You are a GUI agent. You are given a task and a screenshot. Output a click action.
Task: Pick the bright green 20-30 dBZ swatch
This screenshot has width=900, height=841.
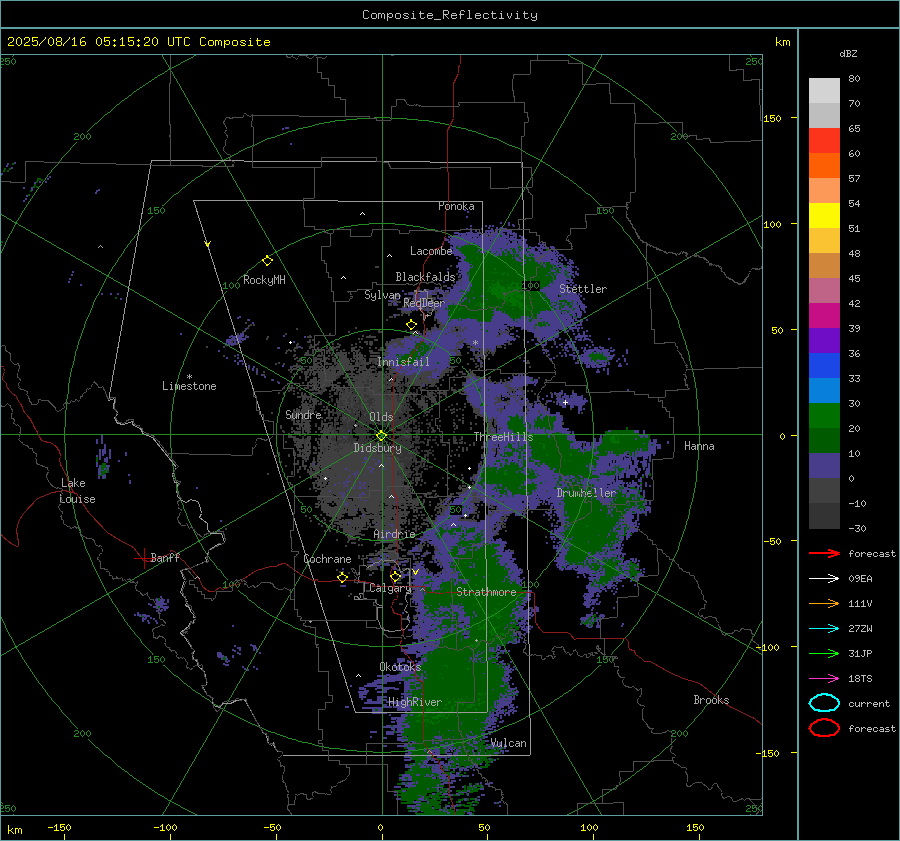pyautogui.click(x=824, y=416)
